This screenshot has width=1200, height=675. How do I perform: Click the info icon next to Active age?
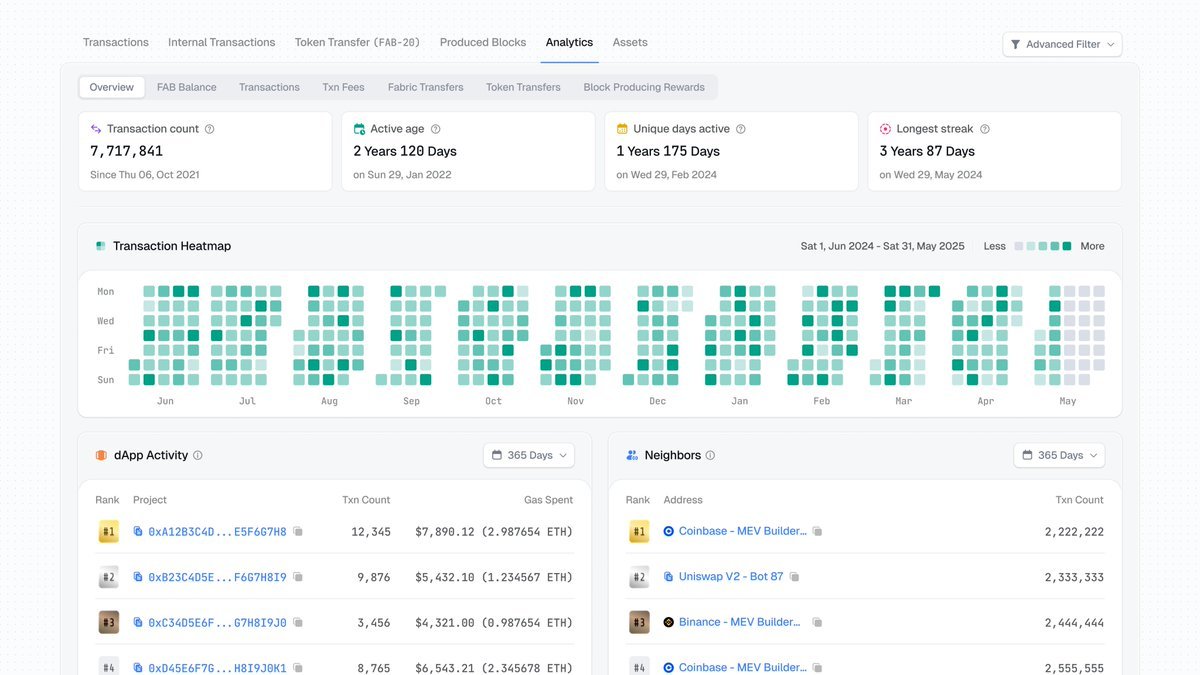pyautogui.click(x=435, y=129)
